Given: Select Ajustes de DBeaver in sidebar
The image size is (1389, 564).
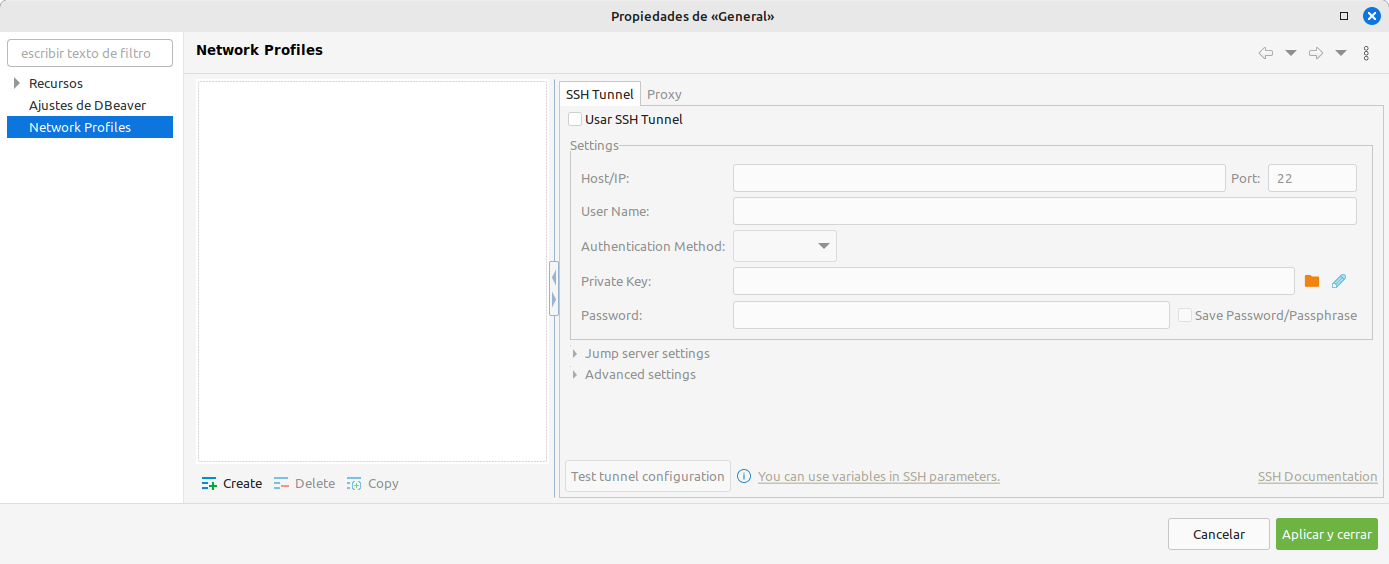Looking at the screenshot, I should click(x=87, y=105).
